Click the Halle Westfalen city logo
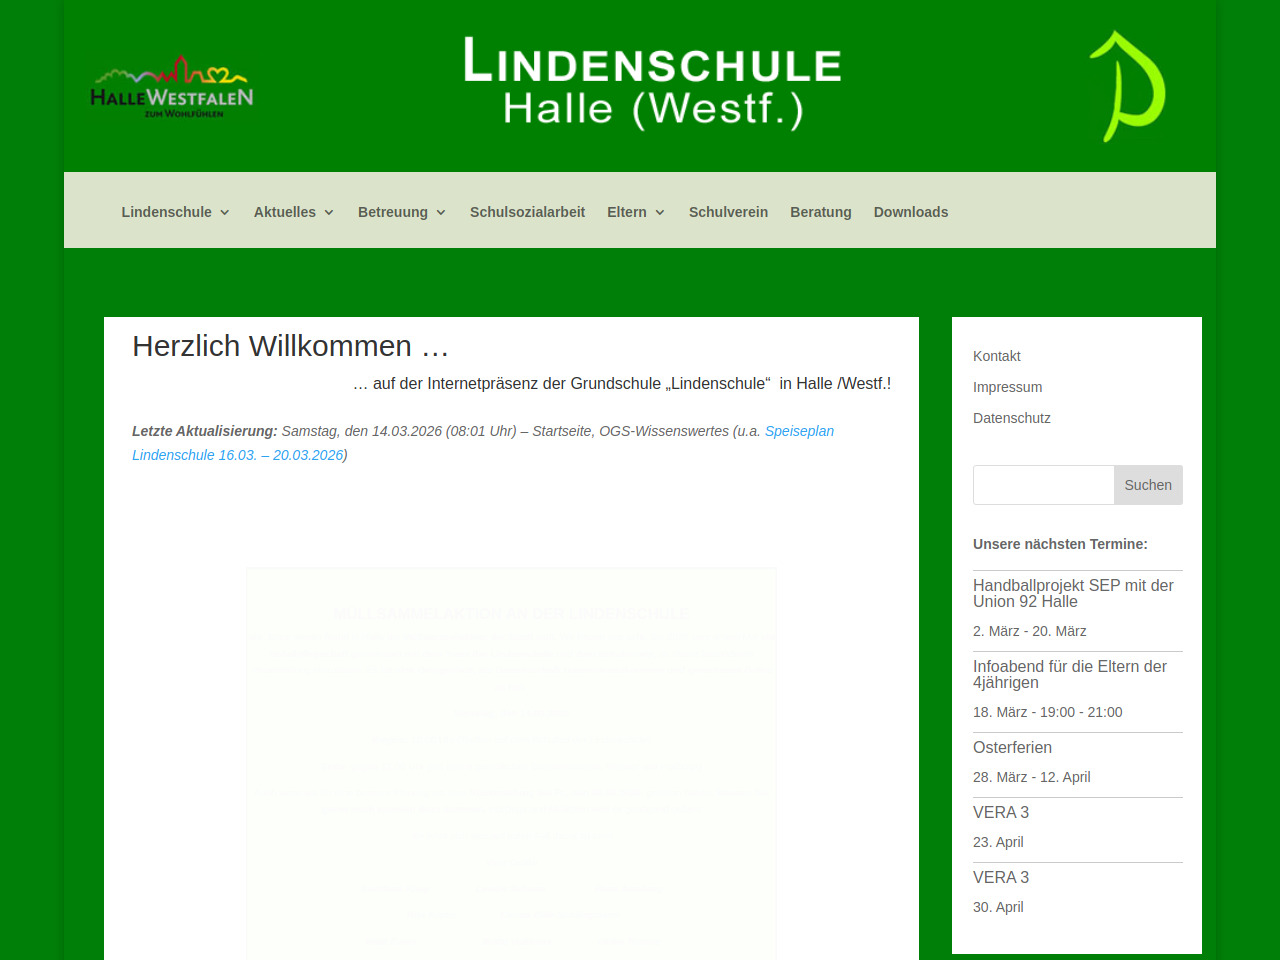Image resolution: width=1280 pixels, height=960 pixels. (x=171, y=87)
